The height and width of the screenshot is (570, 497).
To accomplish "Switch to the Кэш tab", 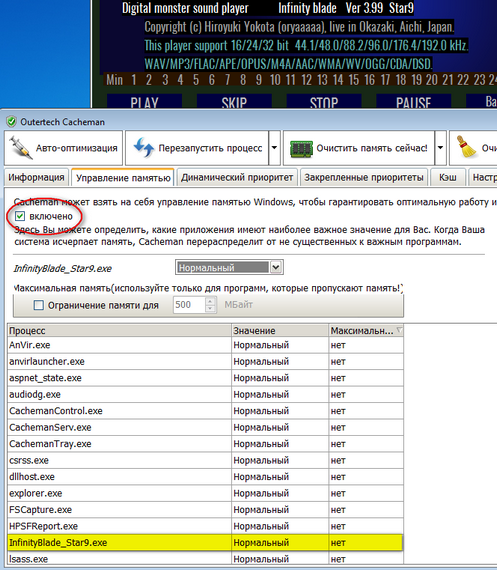I will [x=448, y=177].
